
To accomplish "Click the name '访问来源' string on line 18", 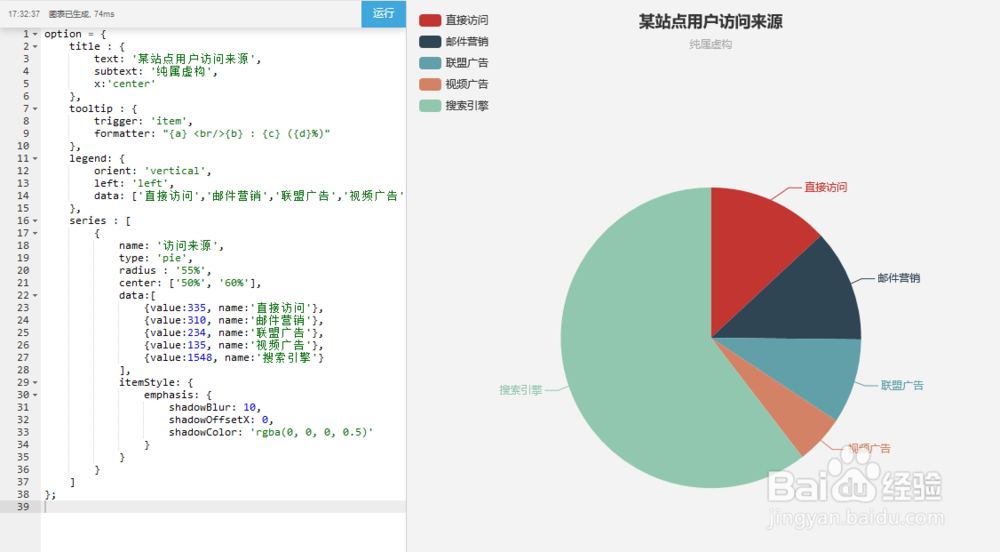I will point(187,246).
